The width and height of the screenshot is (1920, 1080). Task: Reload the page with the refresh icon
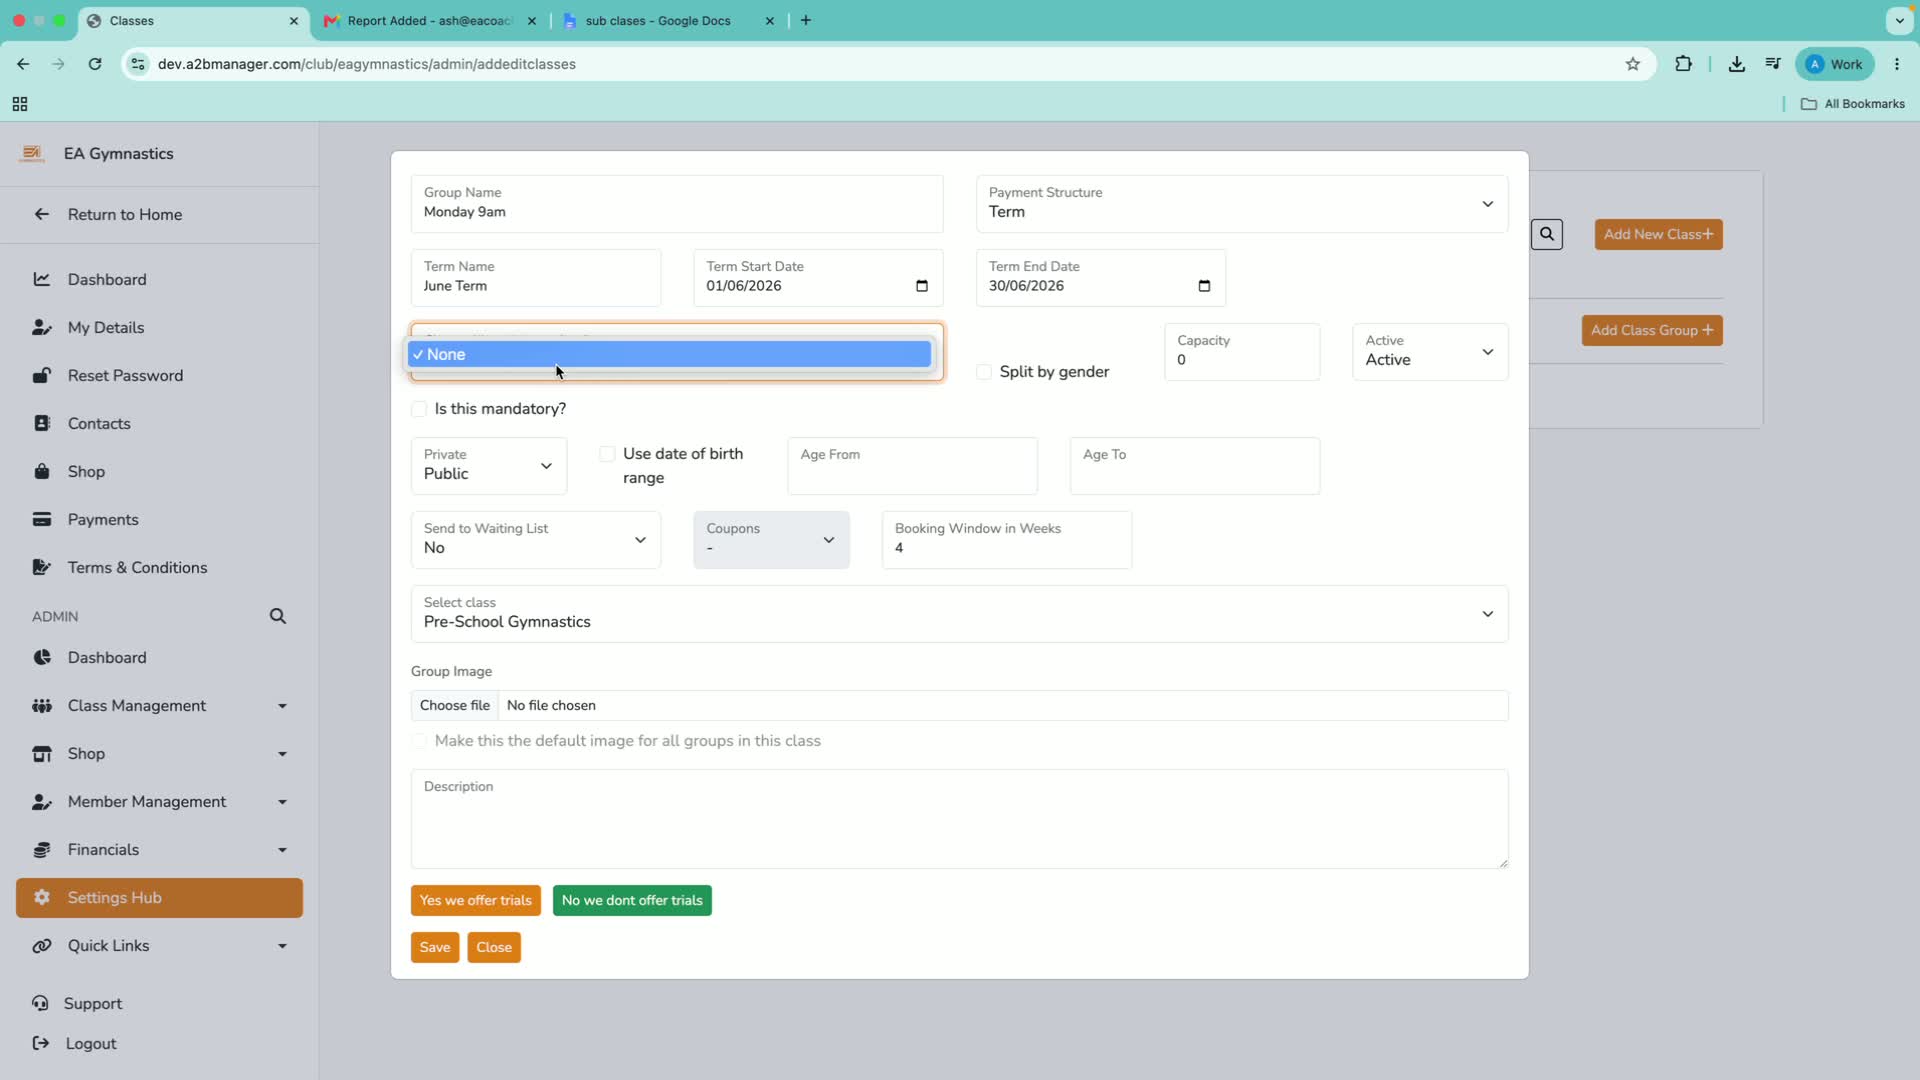click(95, 64)
